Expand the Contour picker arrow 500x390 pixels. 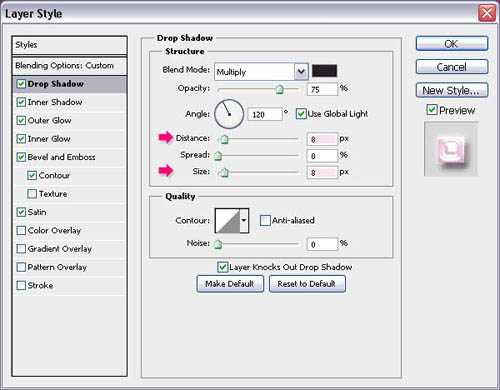244,220
